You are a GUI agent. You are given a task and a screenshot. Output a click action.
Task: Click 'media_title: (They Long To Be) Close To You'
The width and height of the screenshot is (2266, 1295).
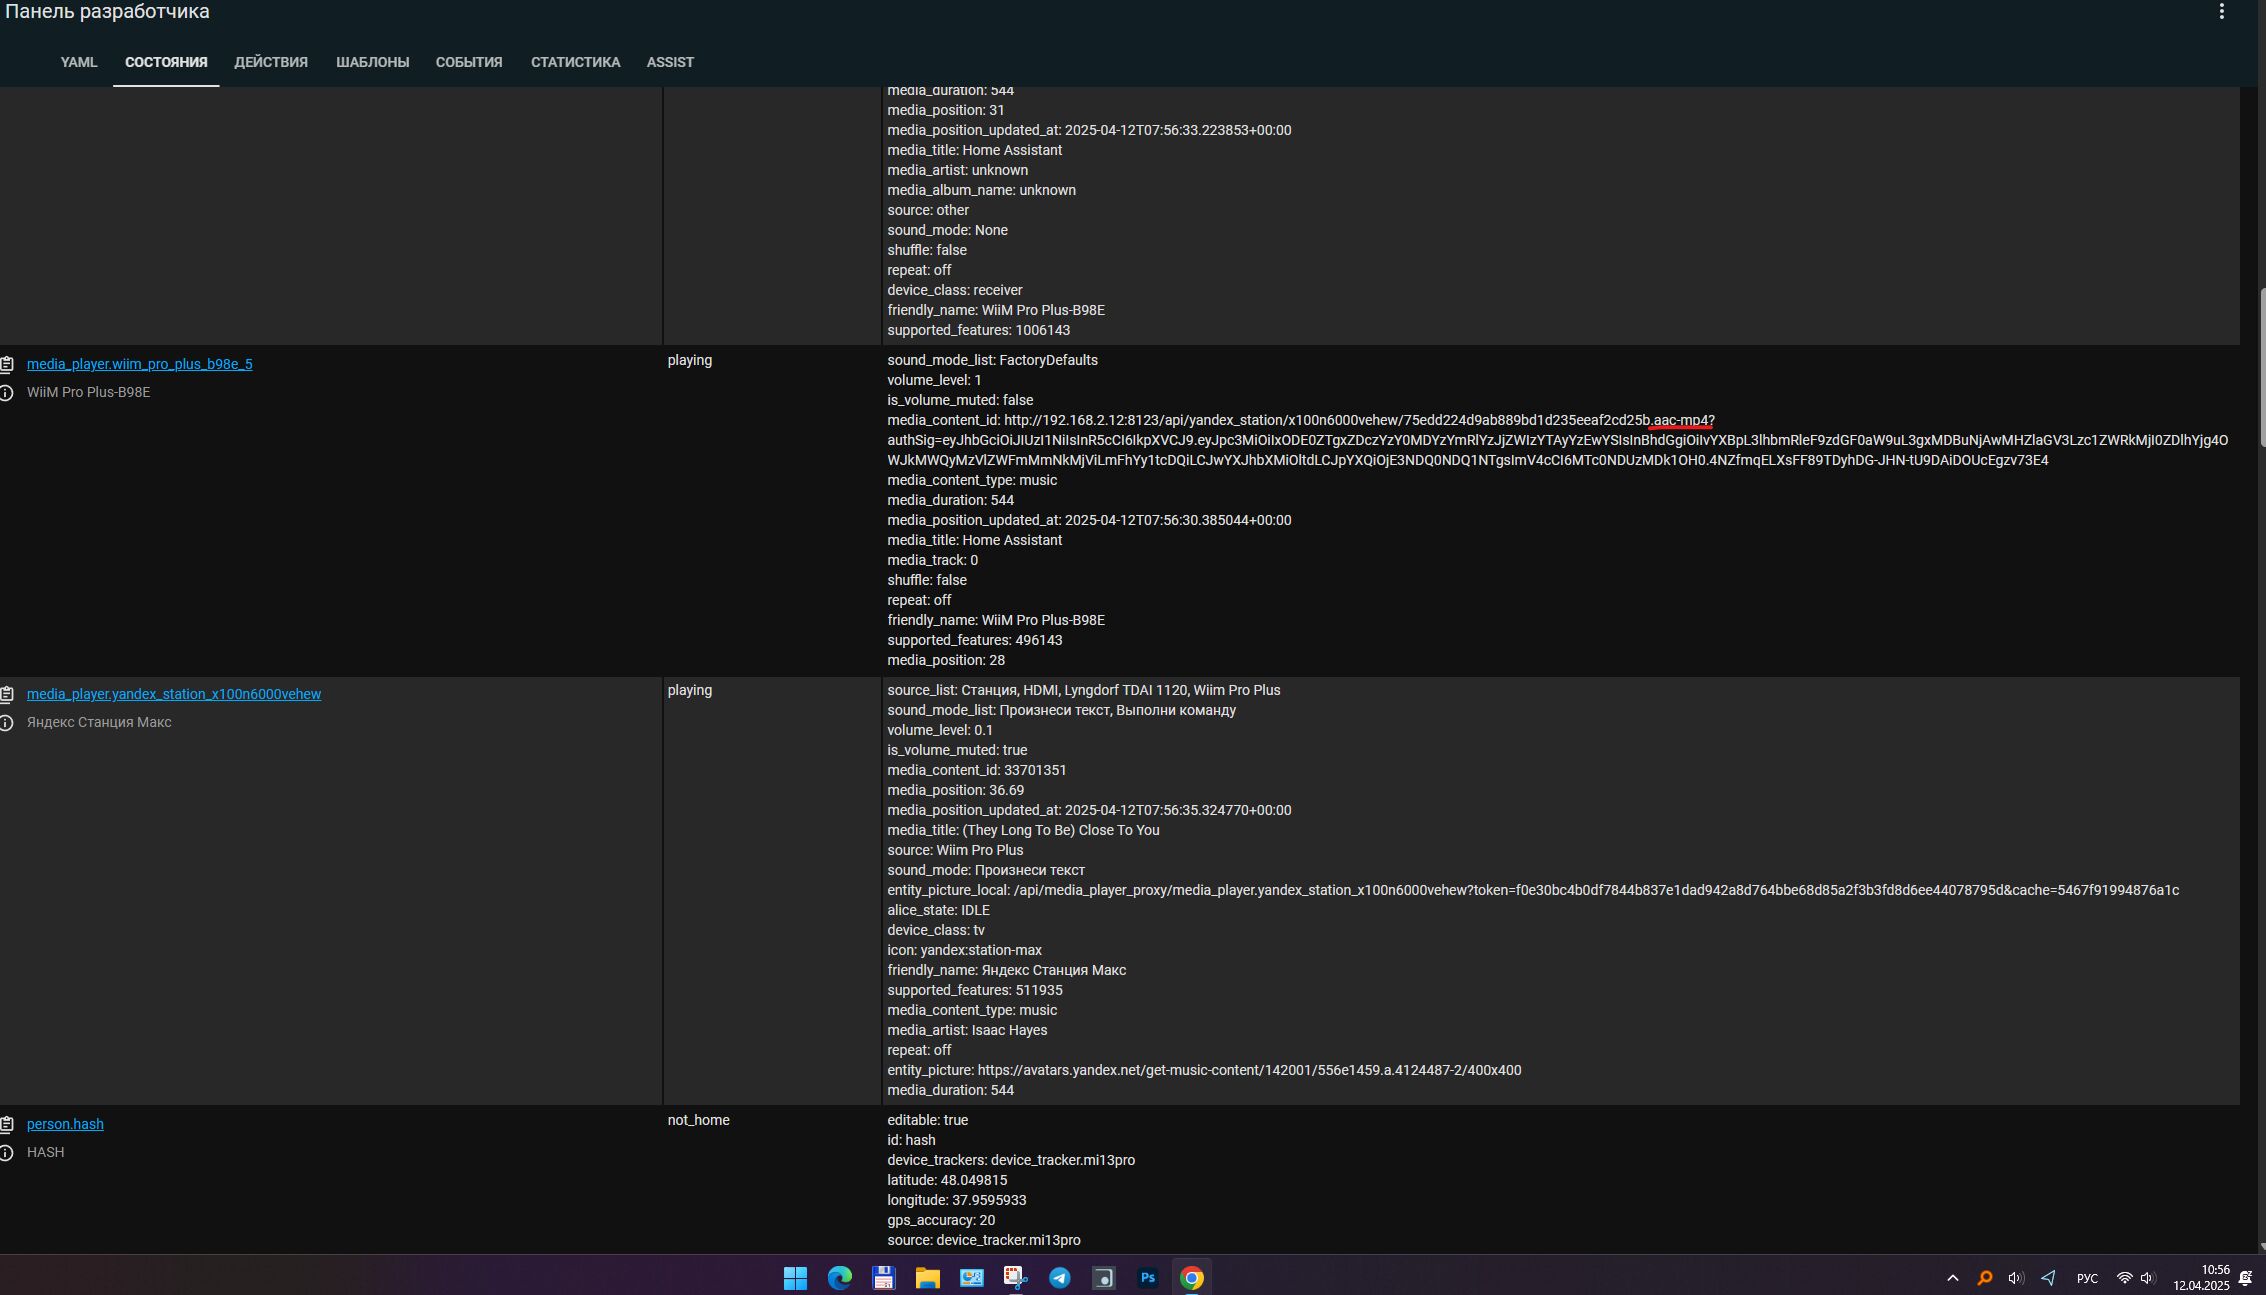(x=1023, y=830)
